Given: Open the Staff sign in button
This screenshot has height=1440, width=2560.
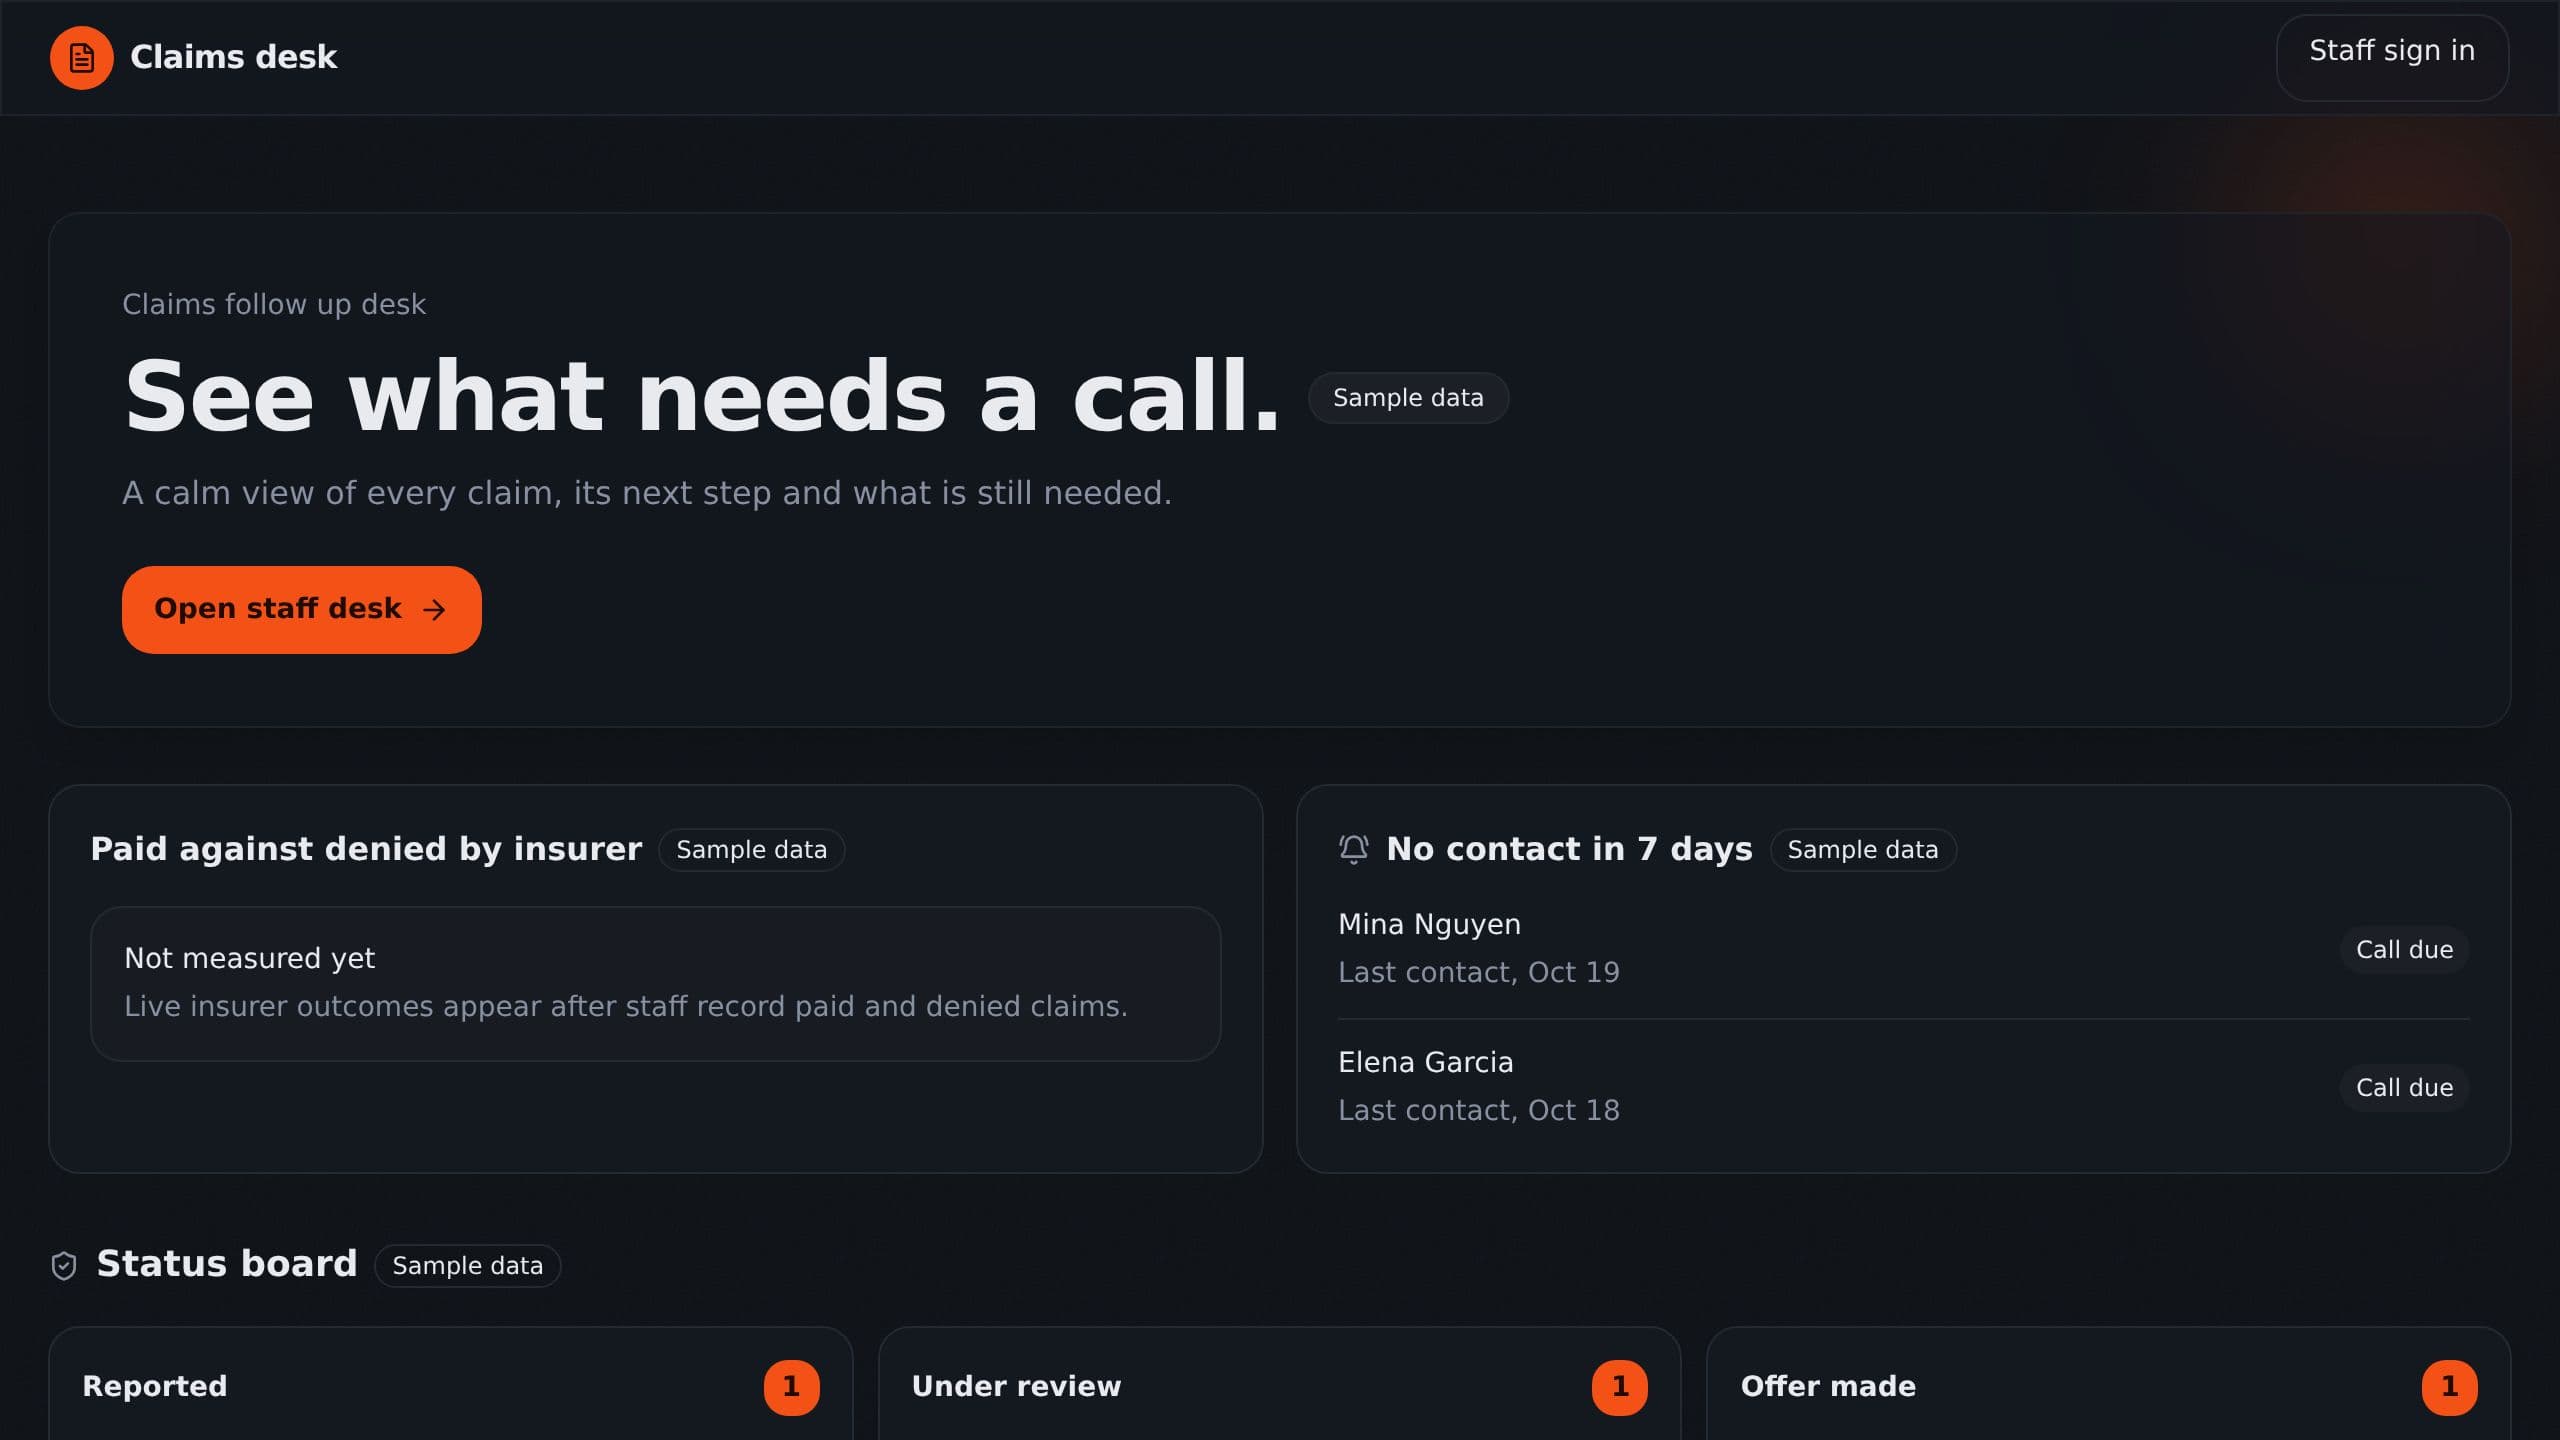Looking at the screenshot, I should point(2392,57).
